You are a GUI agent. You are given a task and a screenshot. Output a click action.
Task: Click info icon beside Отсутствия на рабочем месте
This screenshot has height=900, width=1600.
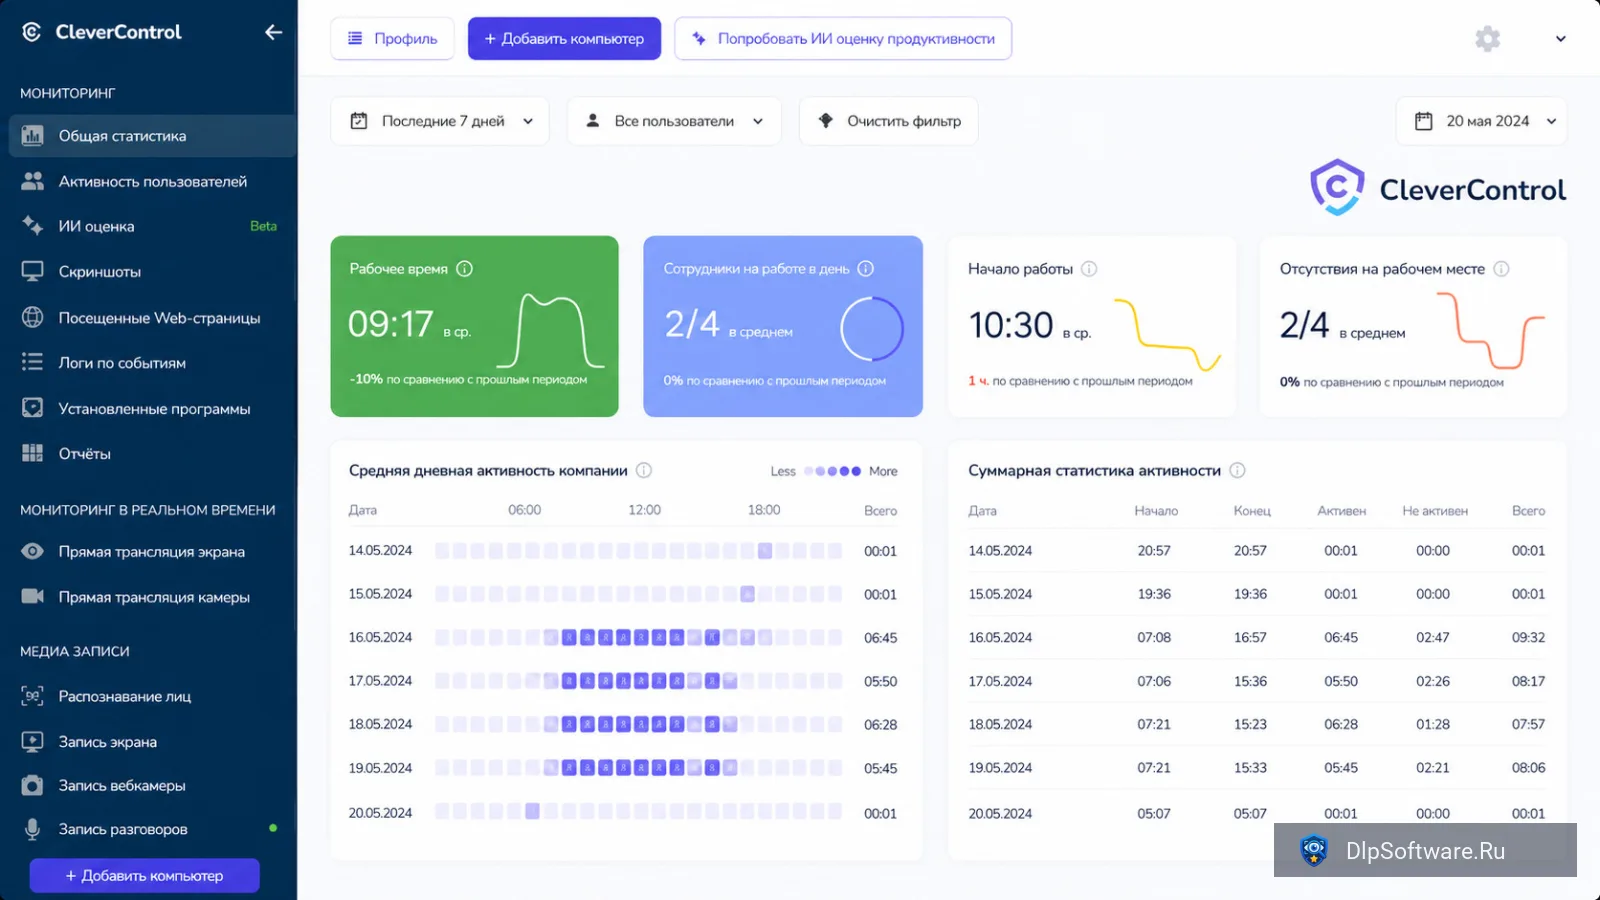coord(1501,268)
